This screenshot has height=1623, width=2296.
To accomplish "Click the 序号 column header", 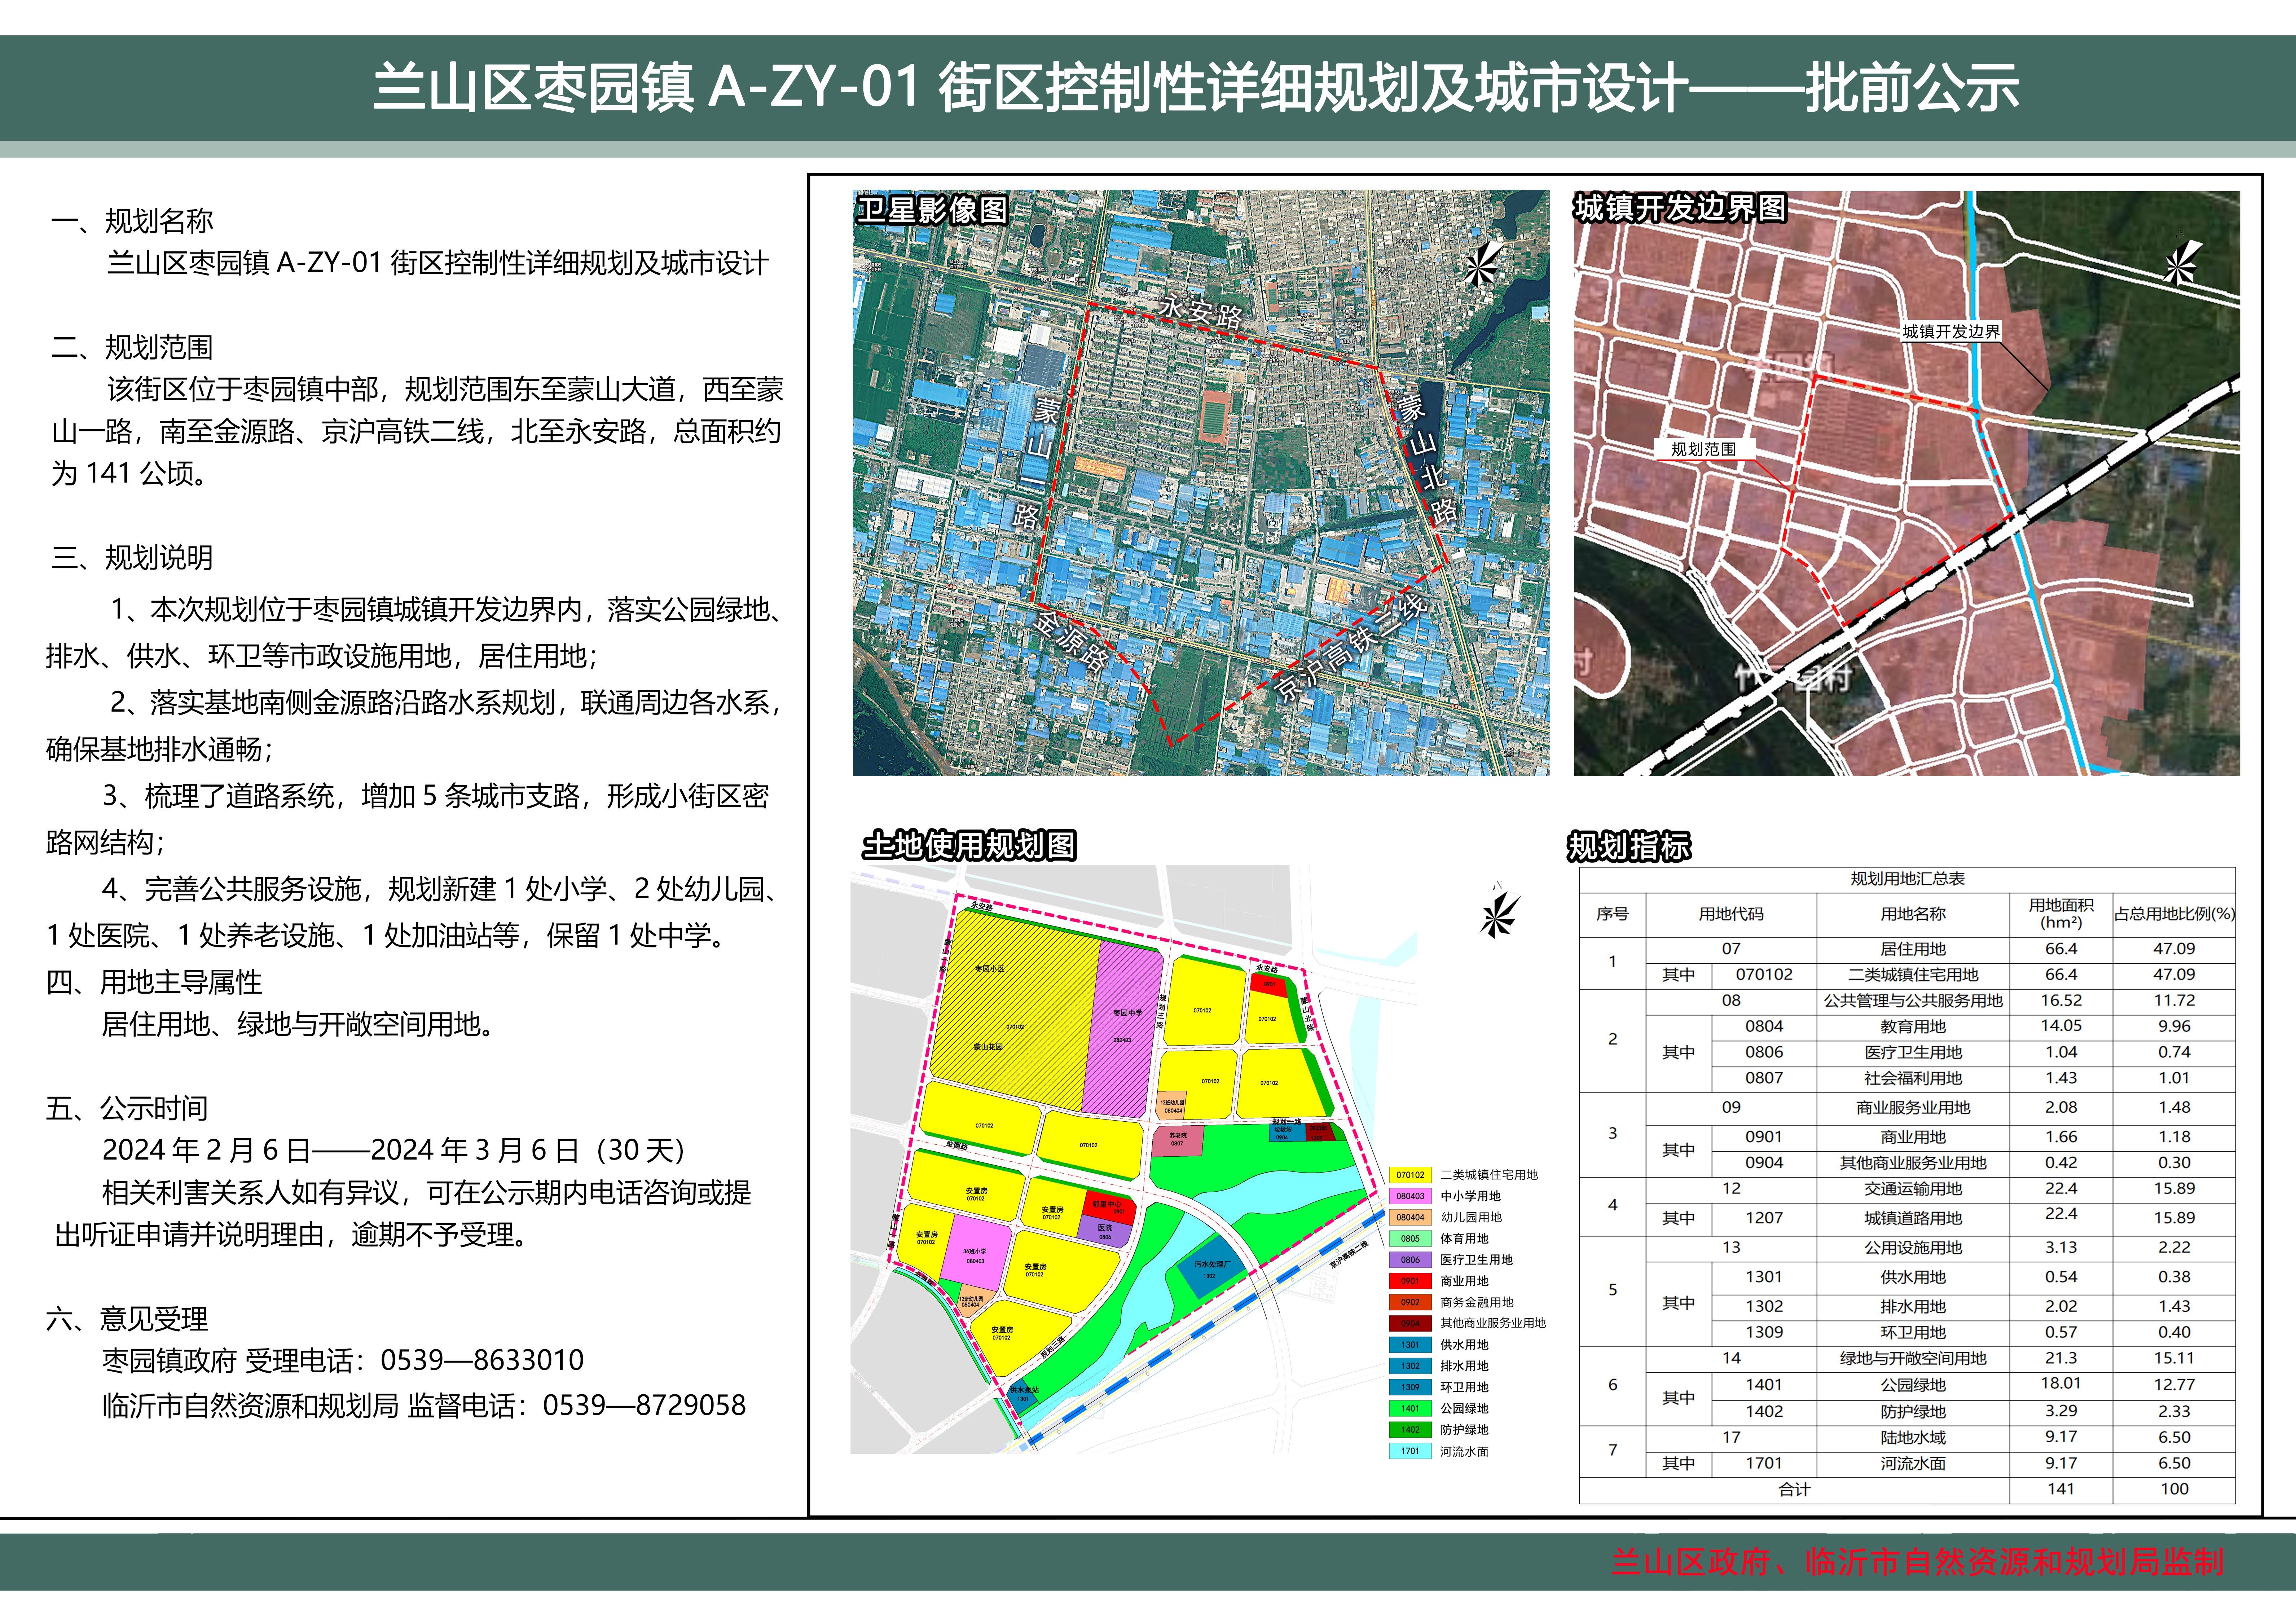I will tap(1612, 914).
